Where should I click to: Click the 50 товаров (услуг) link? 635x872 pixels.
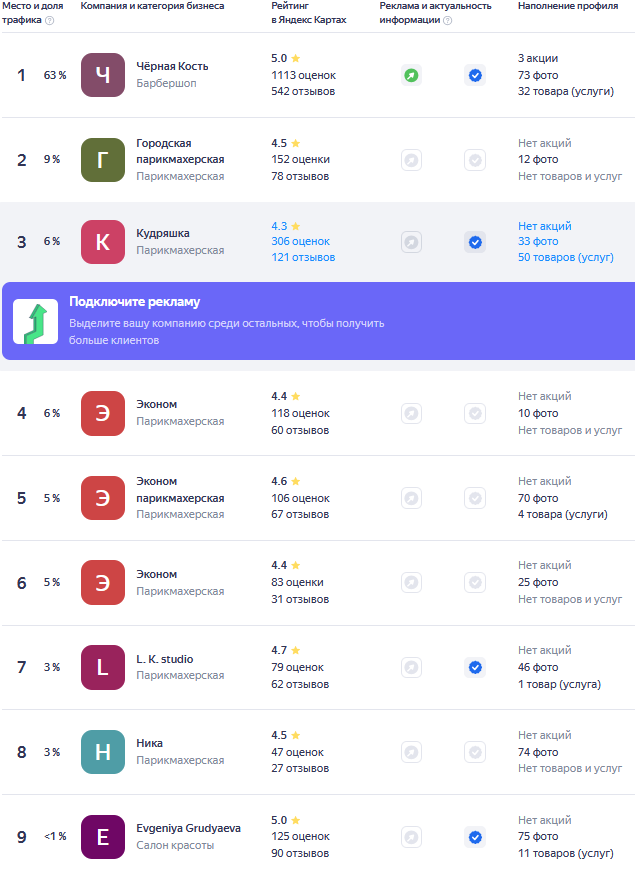click(x=565, y=257)
